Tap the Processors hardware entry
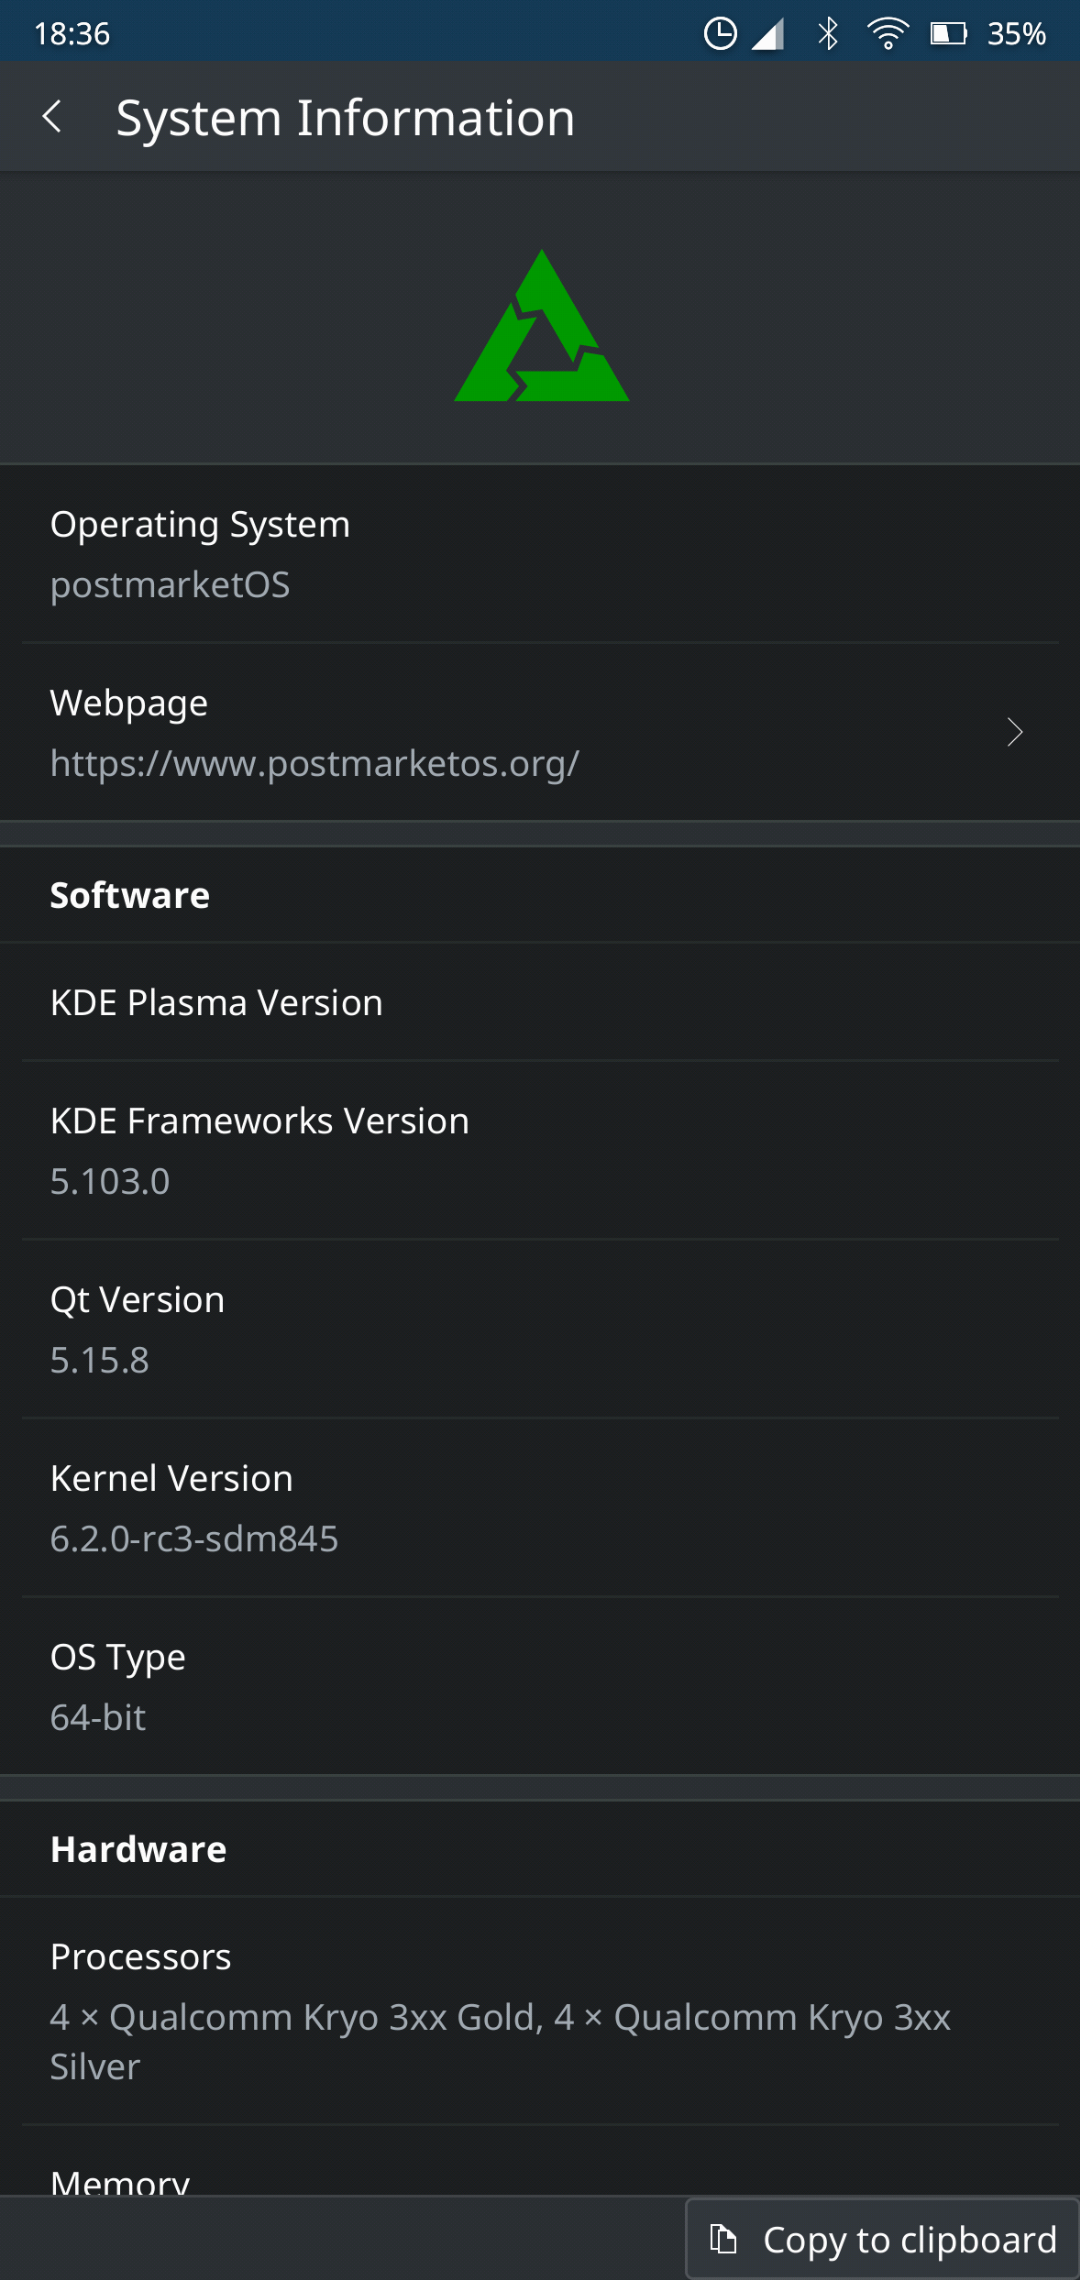Viewport: 1081px width, 2280px height. [540, 2010]
